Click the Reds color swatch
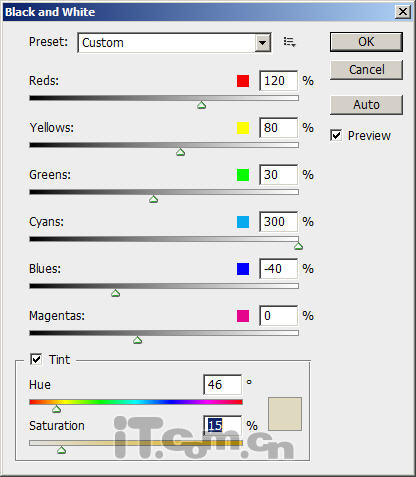This screenshot has width=416, height=477. (243, 81)
